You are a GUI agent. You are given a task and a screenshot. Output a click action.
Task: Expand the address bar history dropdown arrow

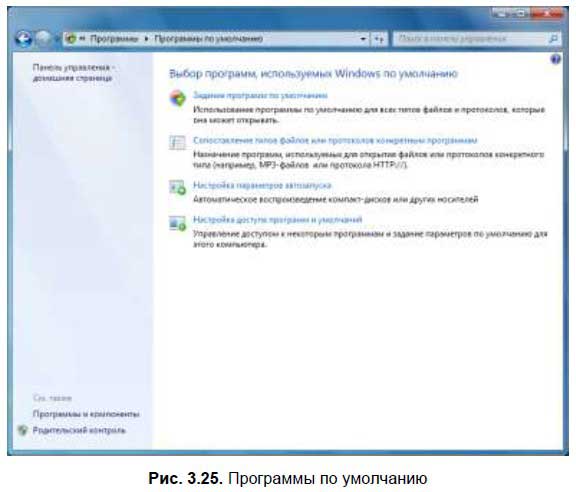363,38
